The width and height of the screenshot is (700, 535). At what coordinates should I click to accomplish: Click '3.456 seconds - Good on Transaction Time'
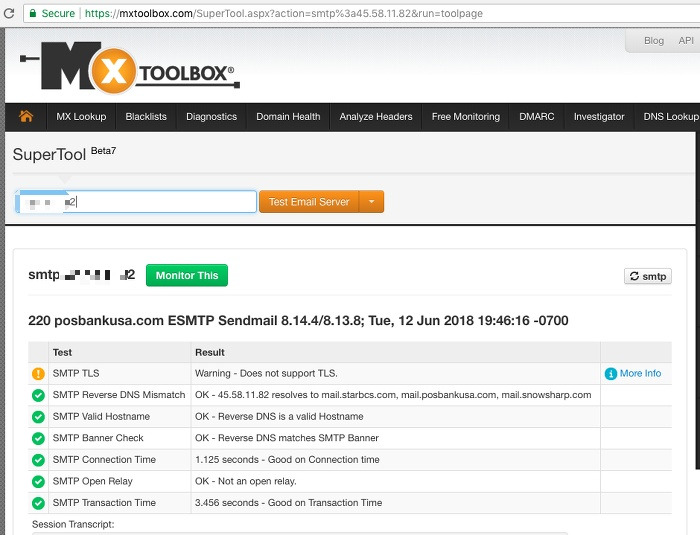pyautogui.click(x=288, y=502)
